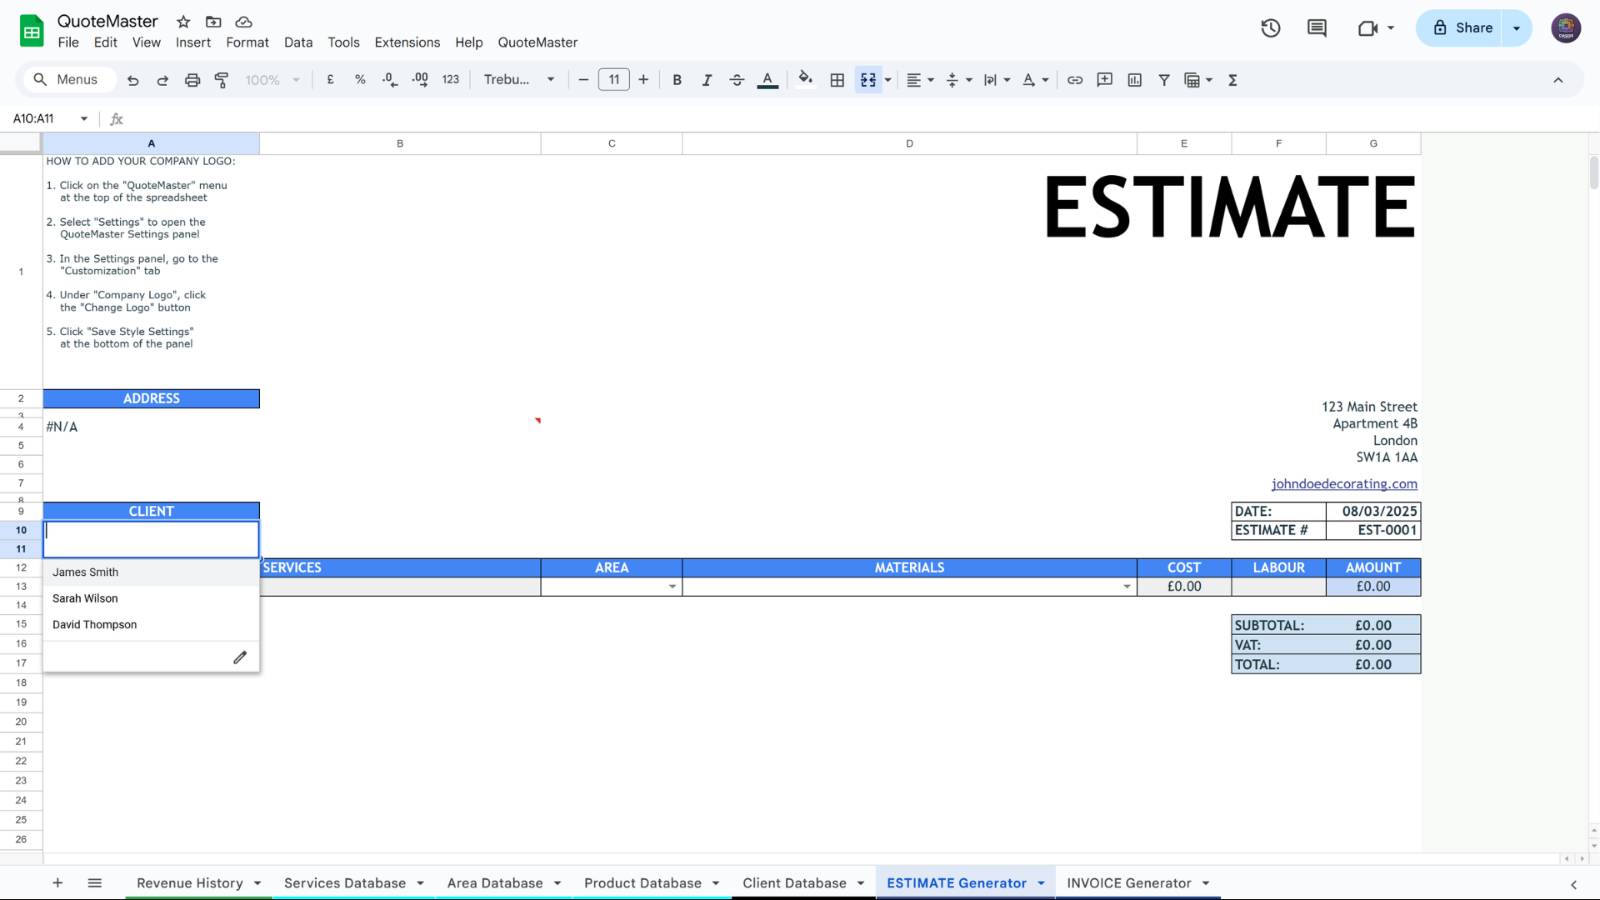Open the functions sigma menu
The width and height of the screenshot is (1600, 900).
pos(1233,80)
